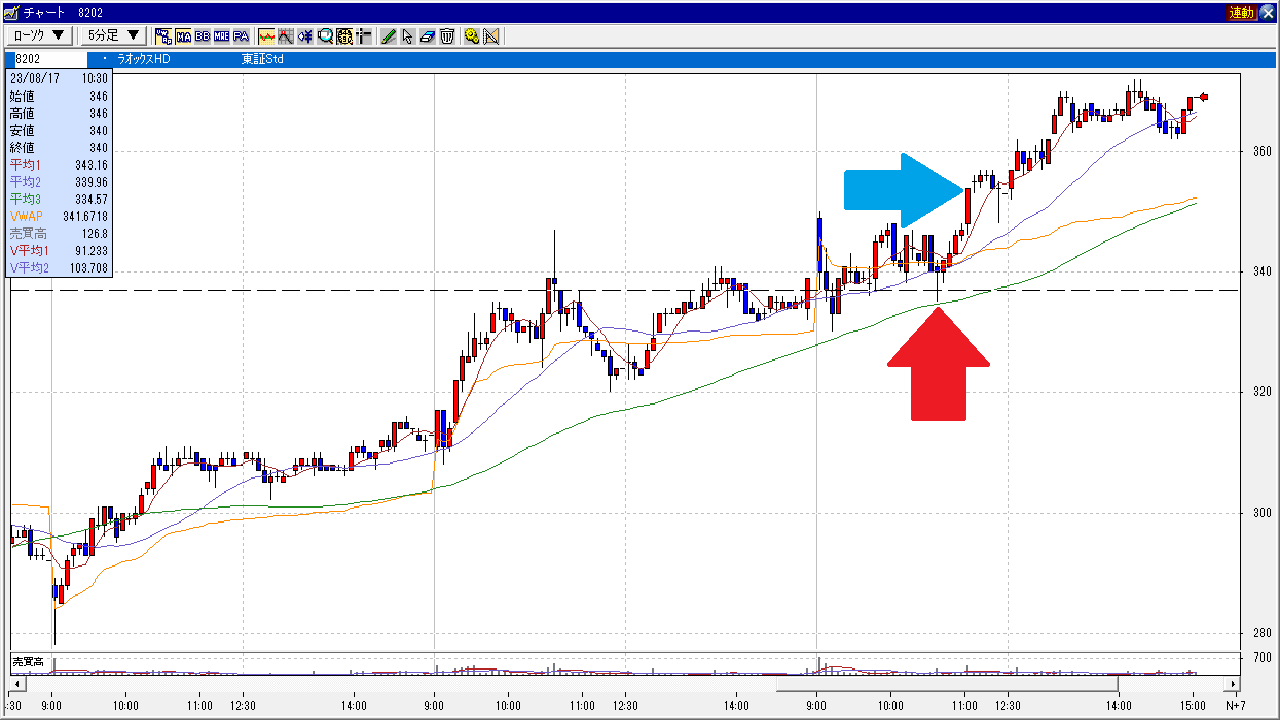Select the magnifier zoom tool
This screenshot has width=1280, height=720.
(x=325, y=36)
